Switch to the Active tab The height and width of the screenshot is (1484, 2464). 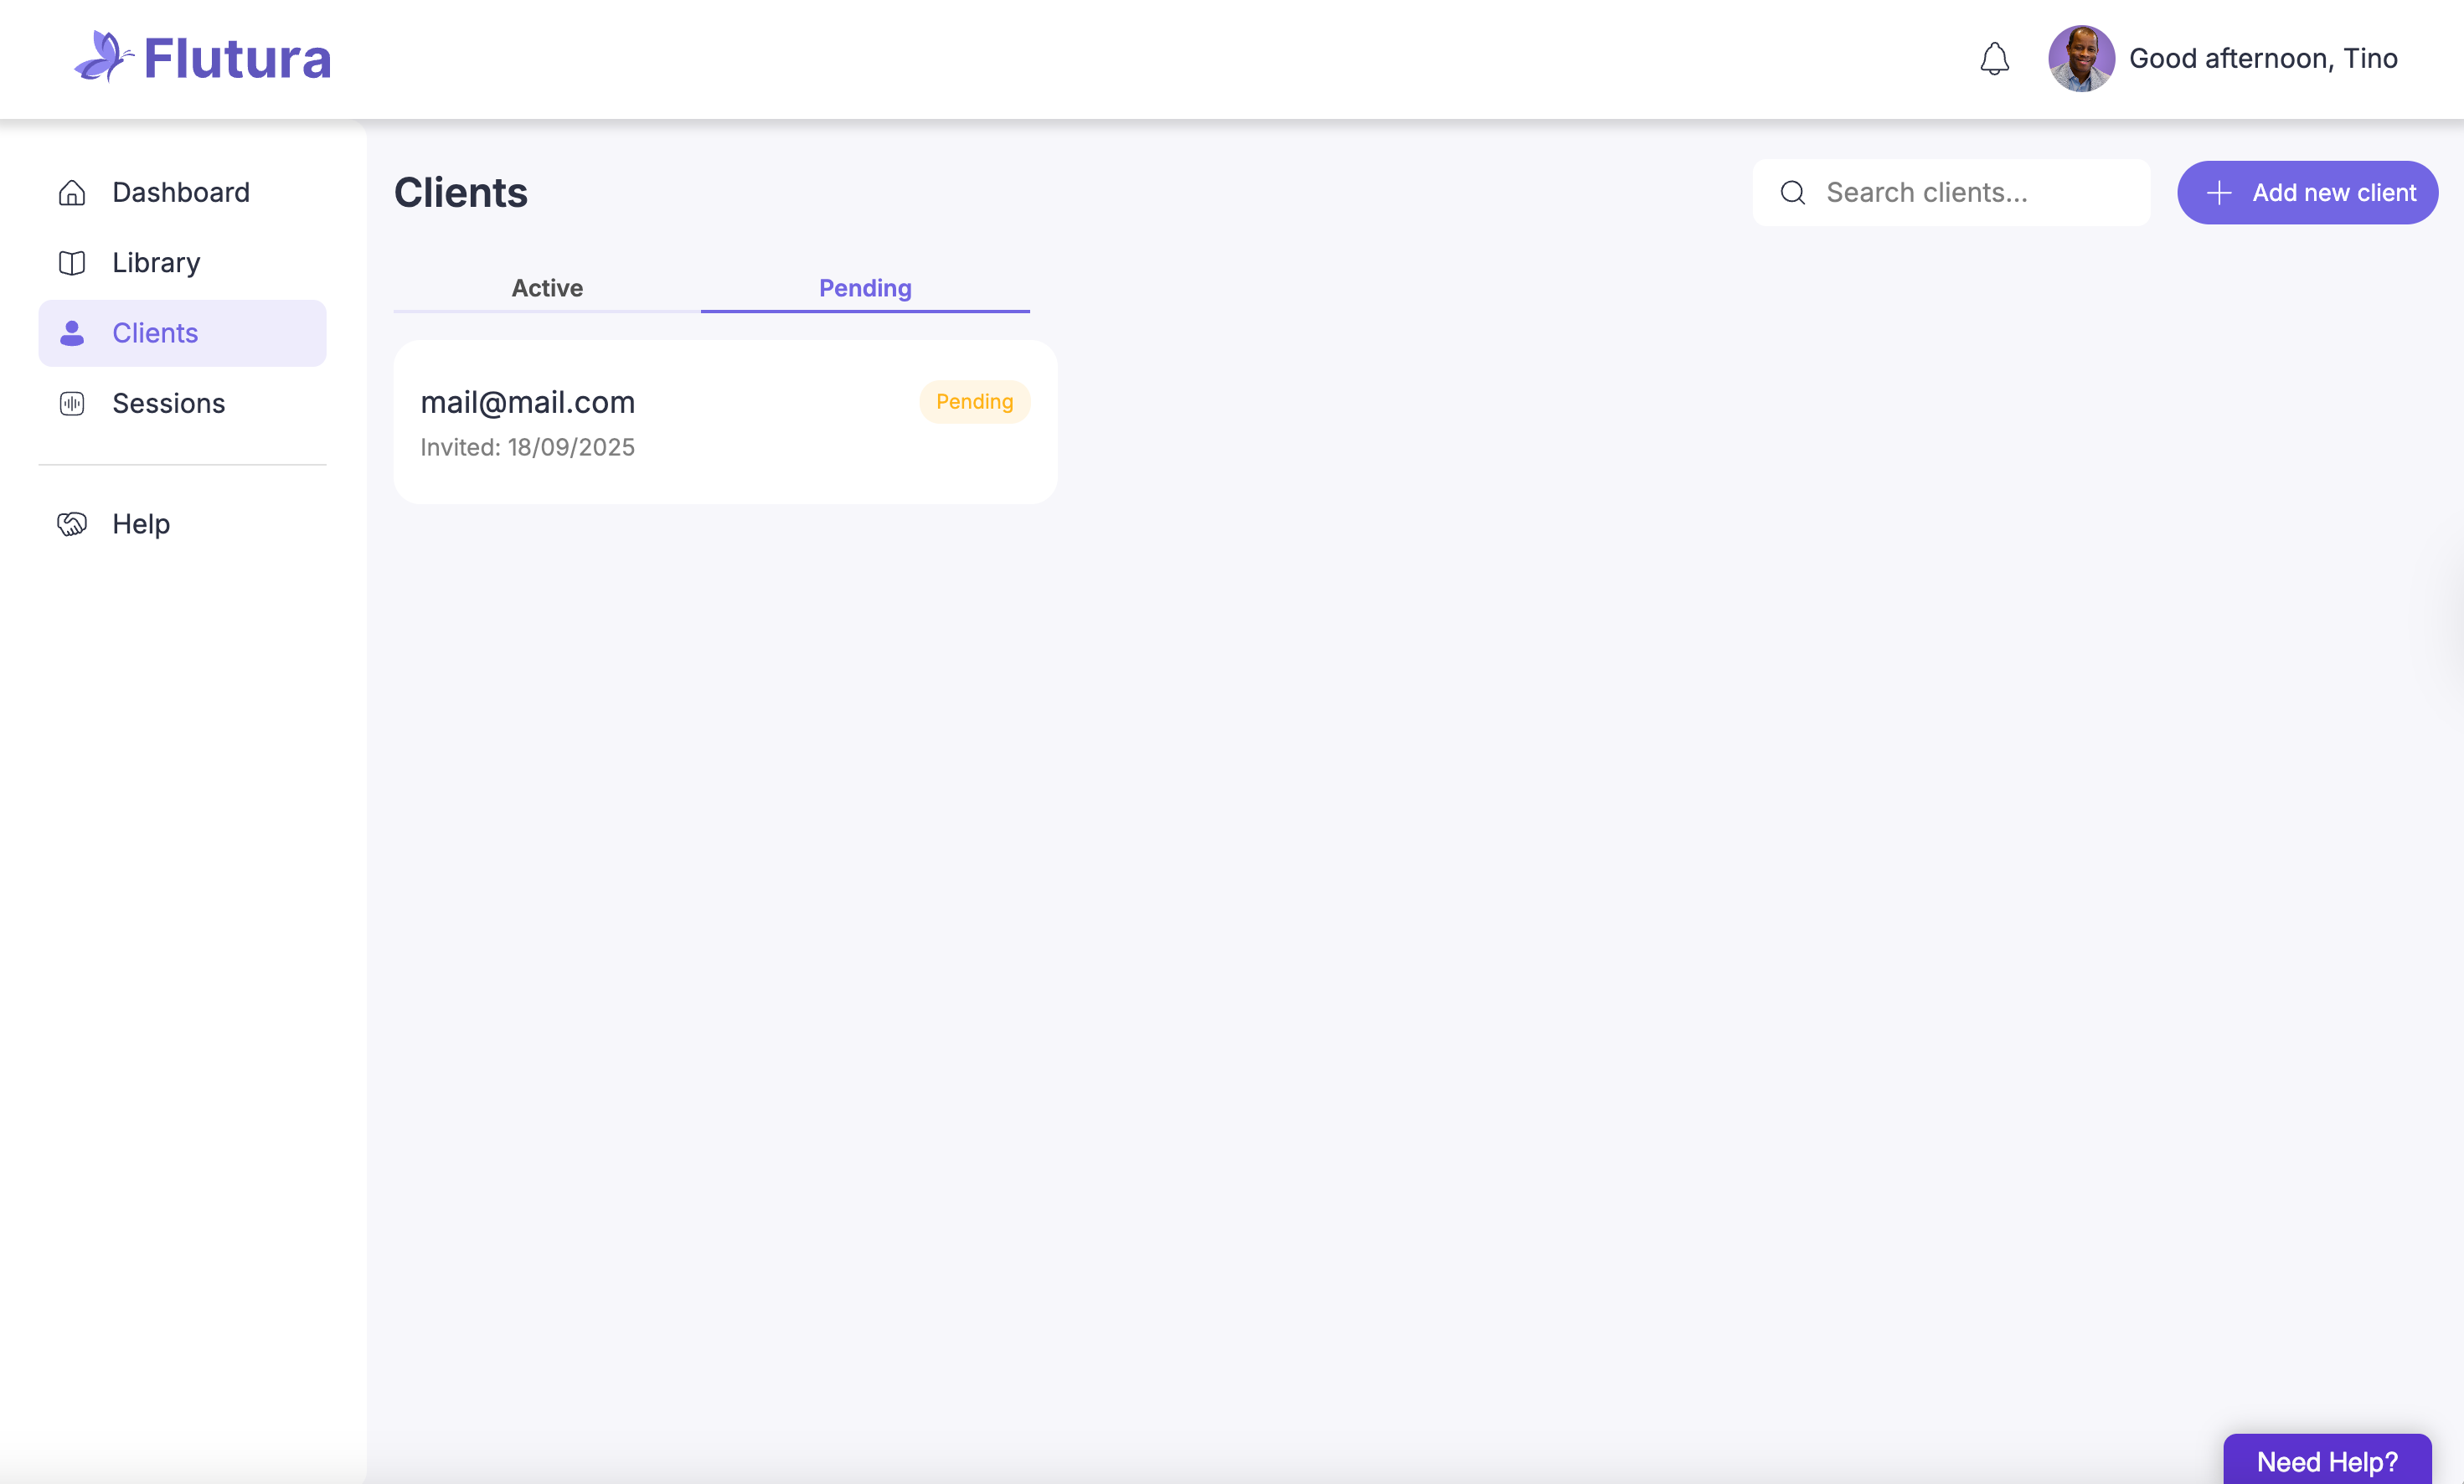point(547,288)
